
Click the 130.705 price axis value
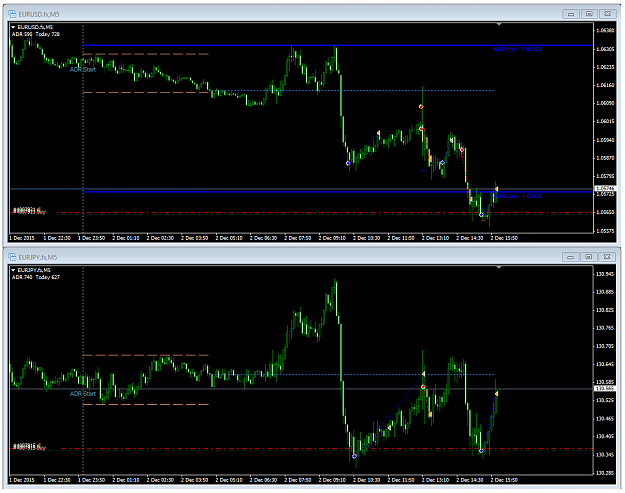[x=605, y=346]
